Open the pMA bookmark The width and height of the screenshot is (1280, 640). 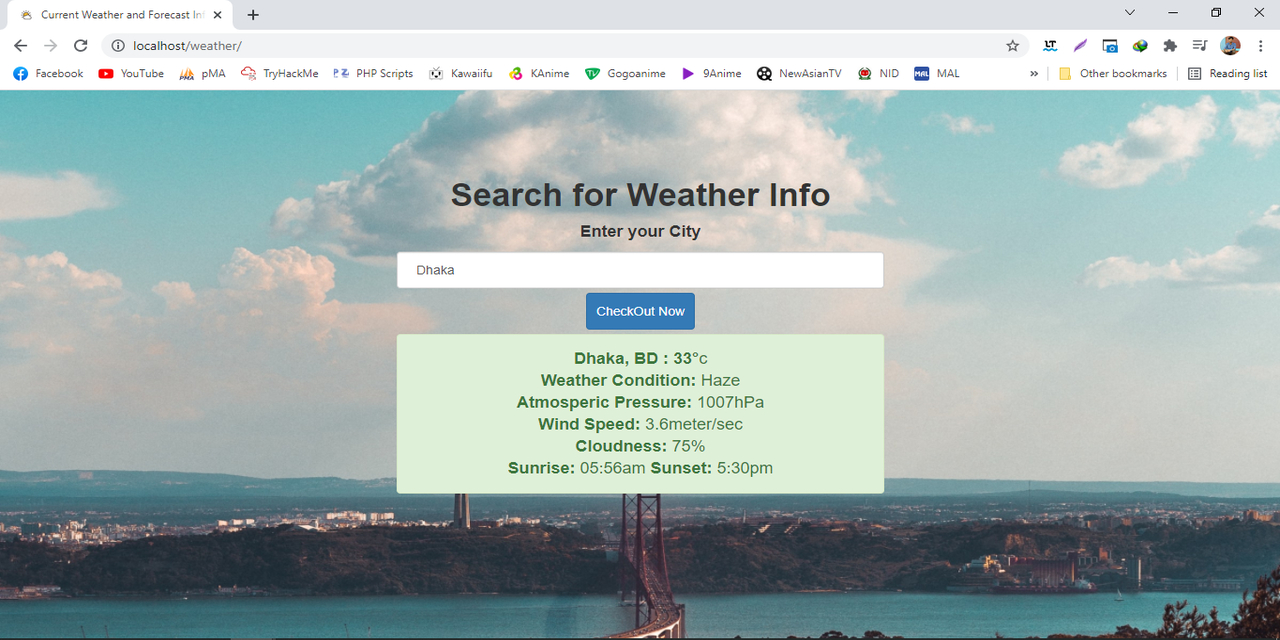point(202,73)
